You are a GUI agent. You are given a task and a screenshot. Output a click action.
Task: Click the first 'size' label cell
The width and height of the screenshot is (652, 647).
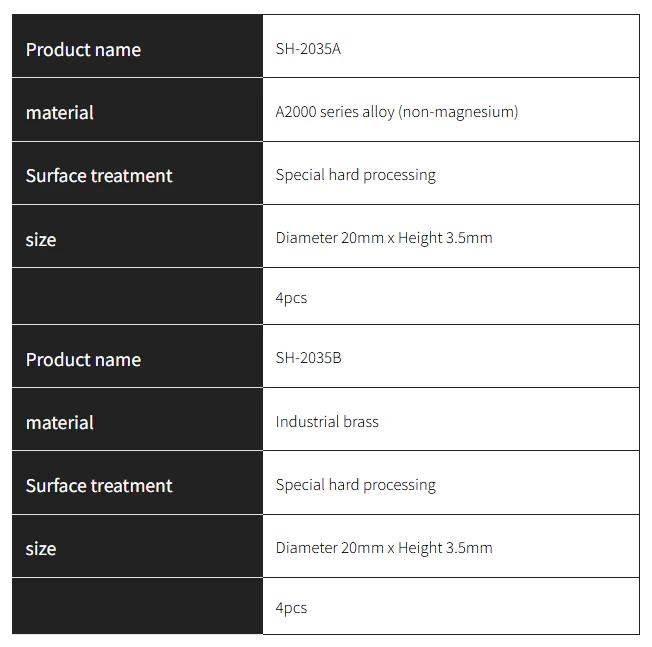point(137,236)
